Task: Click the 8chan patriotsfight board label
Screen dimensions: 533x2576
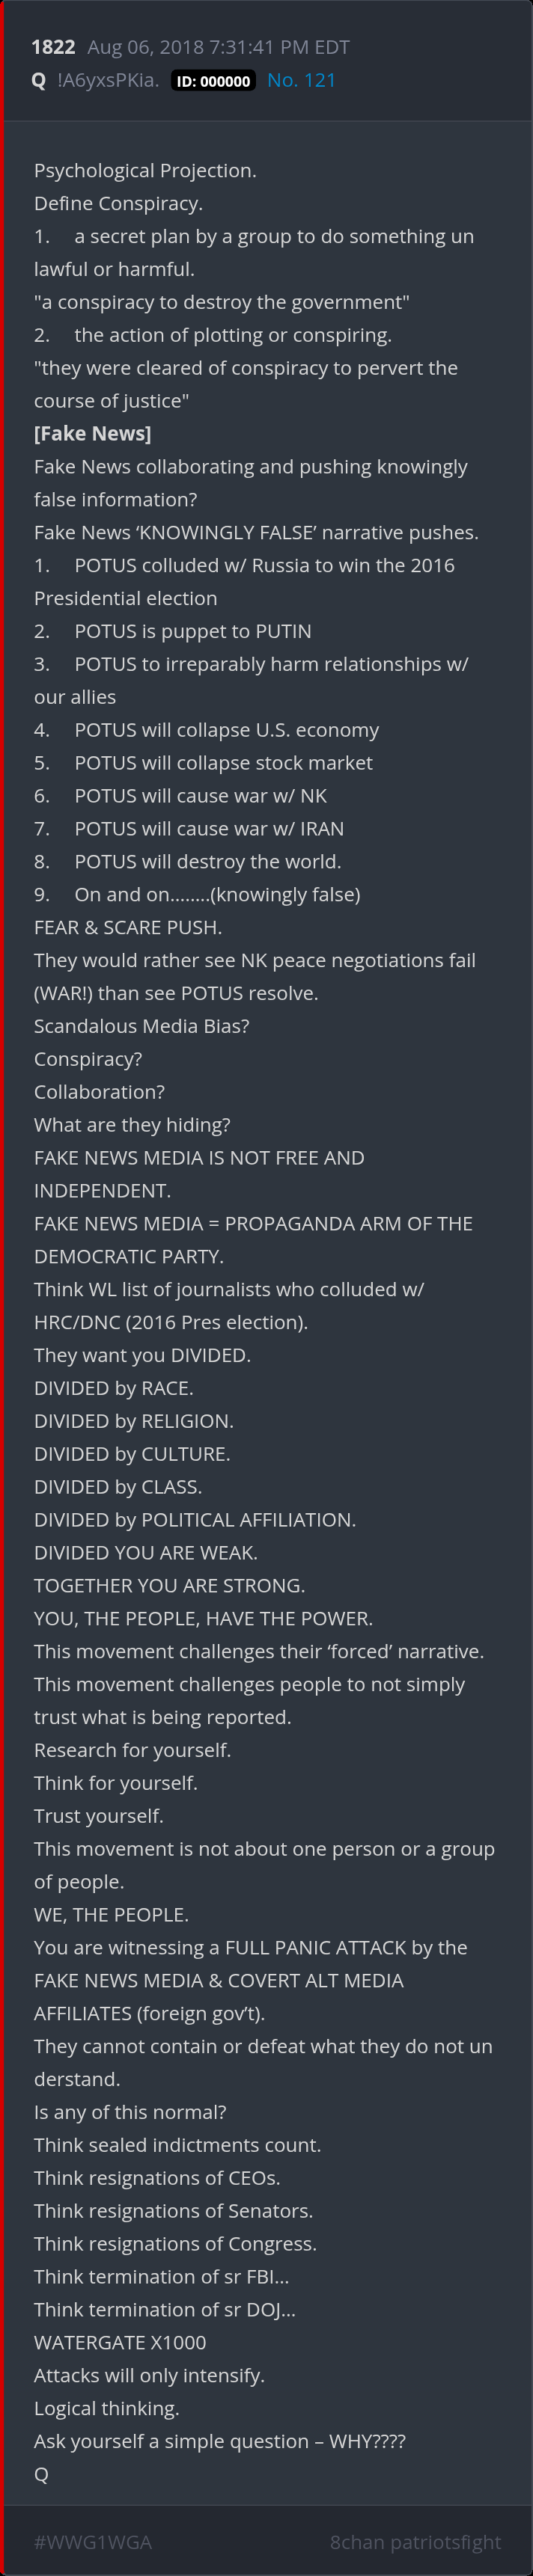Action: point(415,2541)
